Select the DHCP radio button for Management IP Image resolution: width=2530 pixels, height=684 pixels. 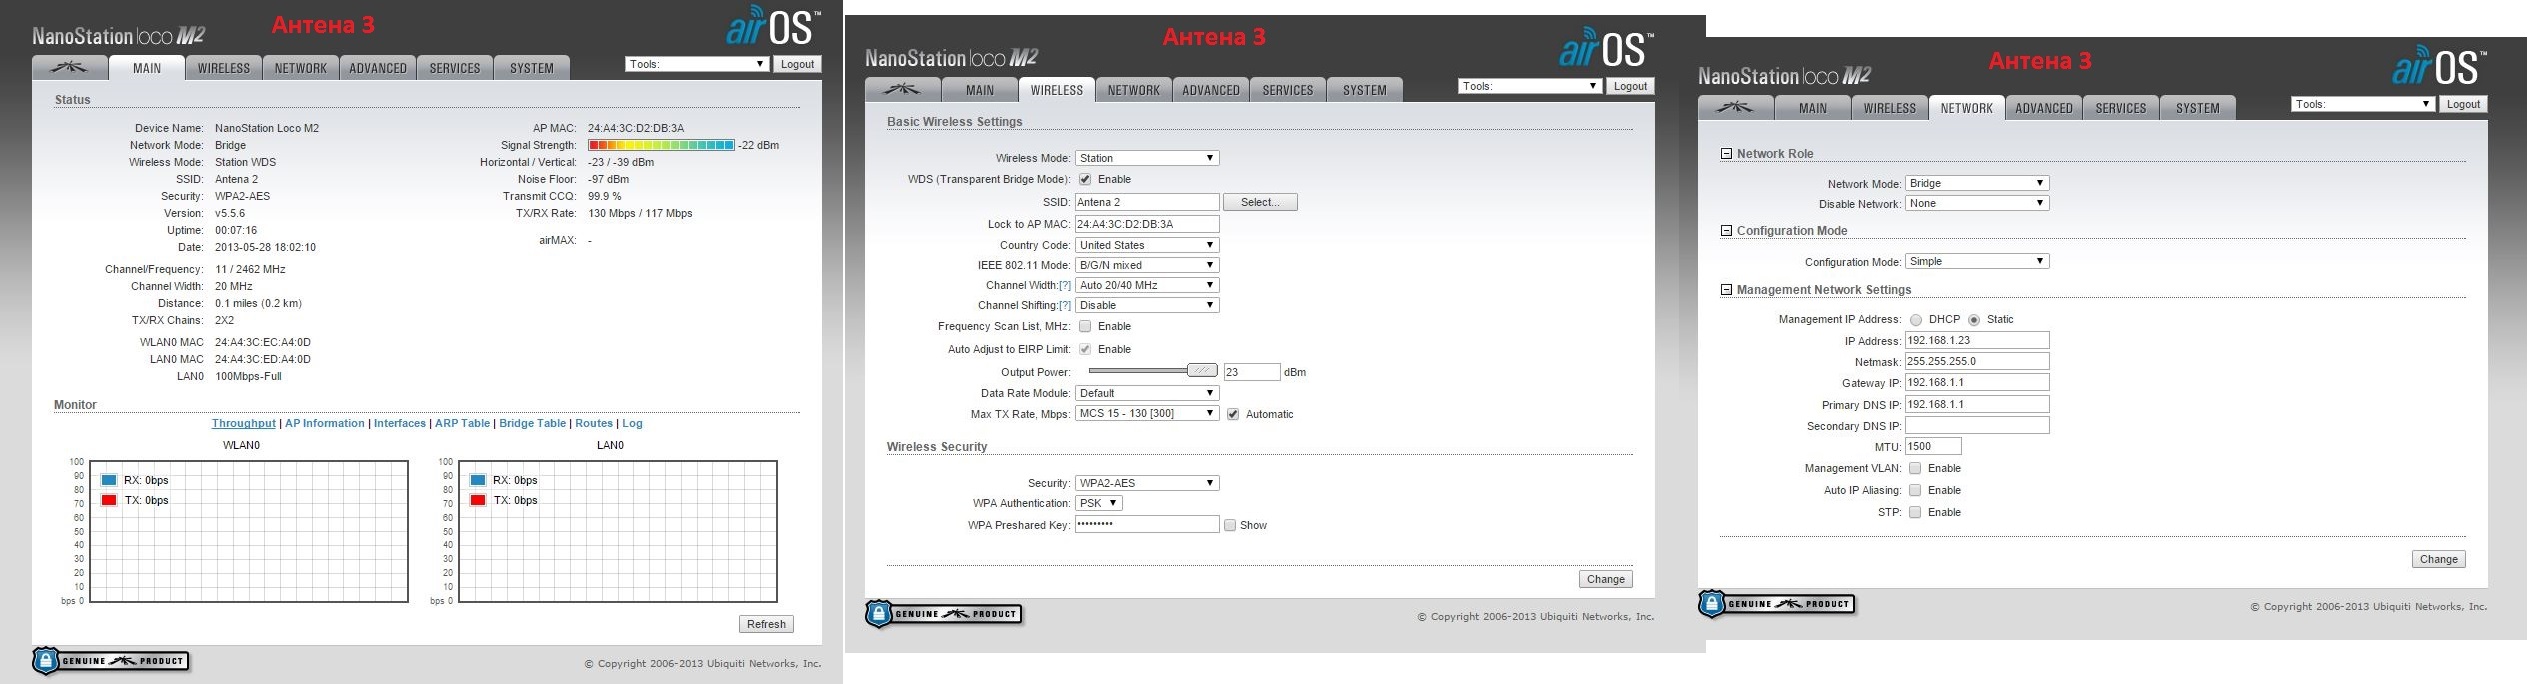tap(1916, 320)
